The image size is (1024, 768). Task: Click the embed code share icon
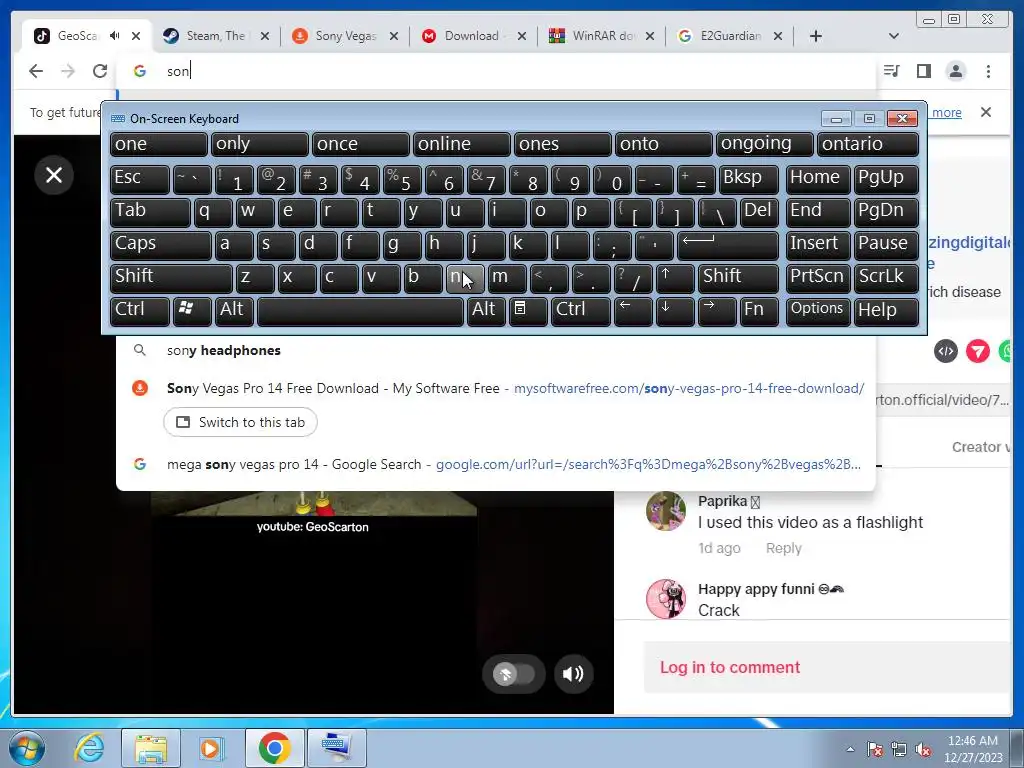pyautogui.click(x=946, y=351)
